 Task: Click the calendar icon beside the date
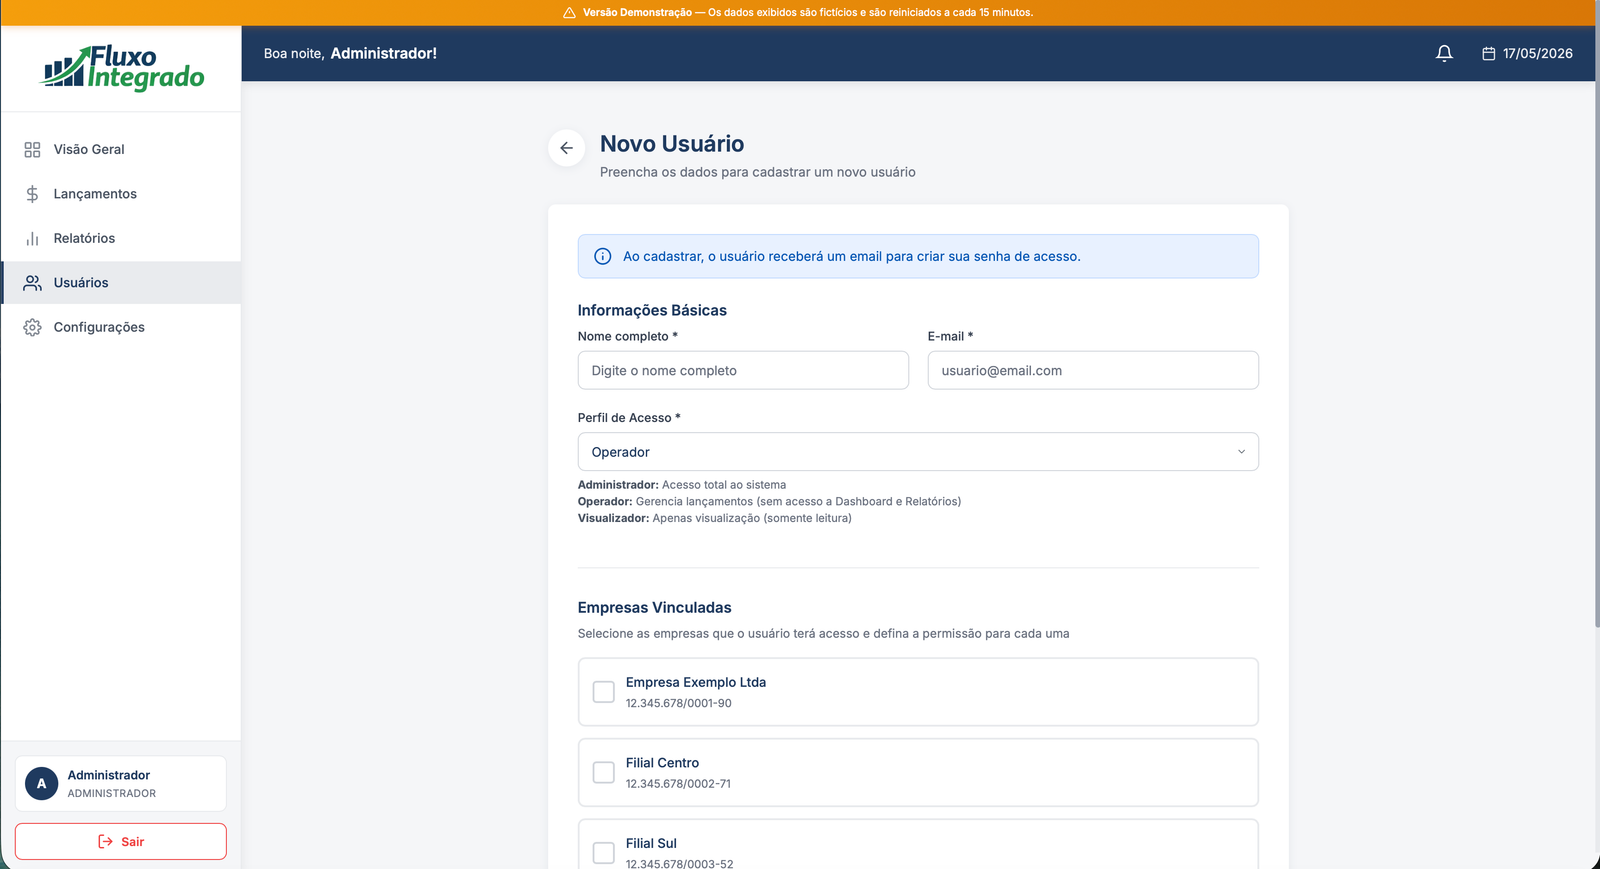1488,53
